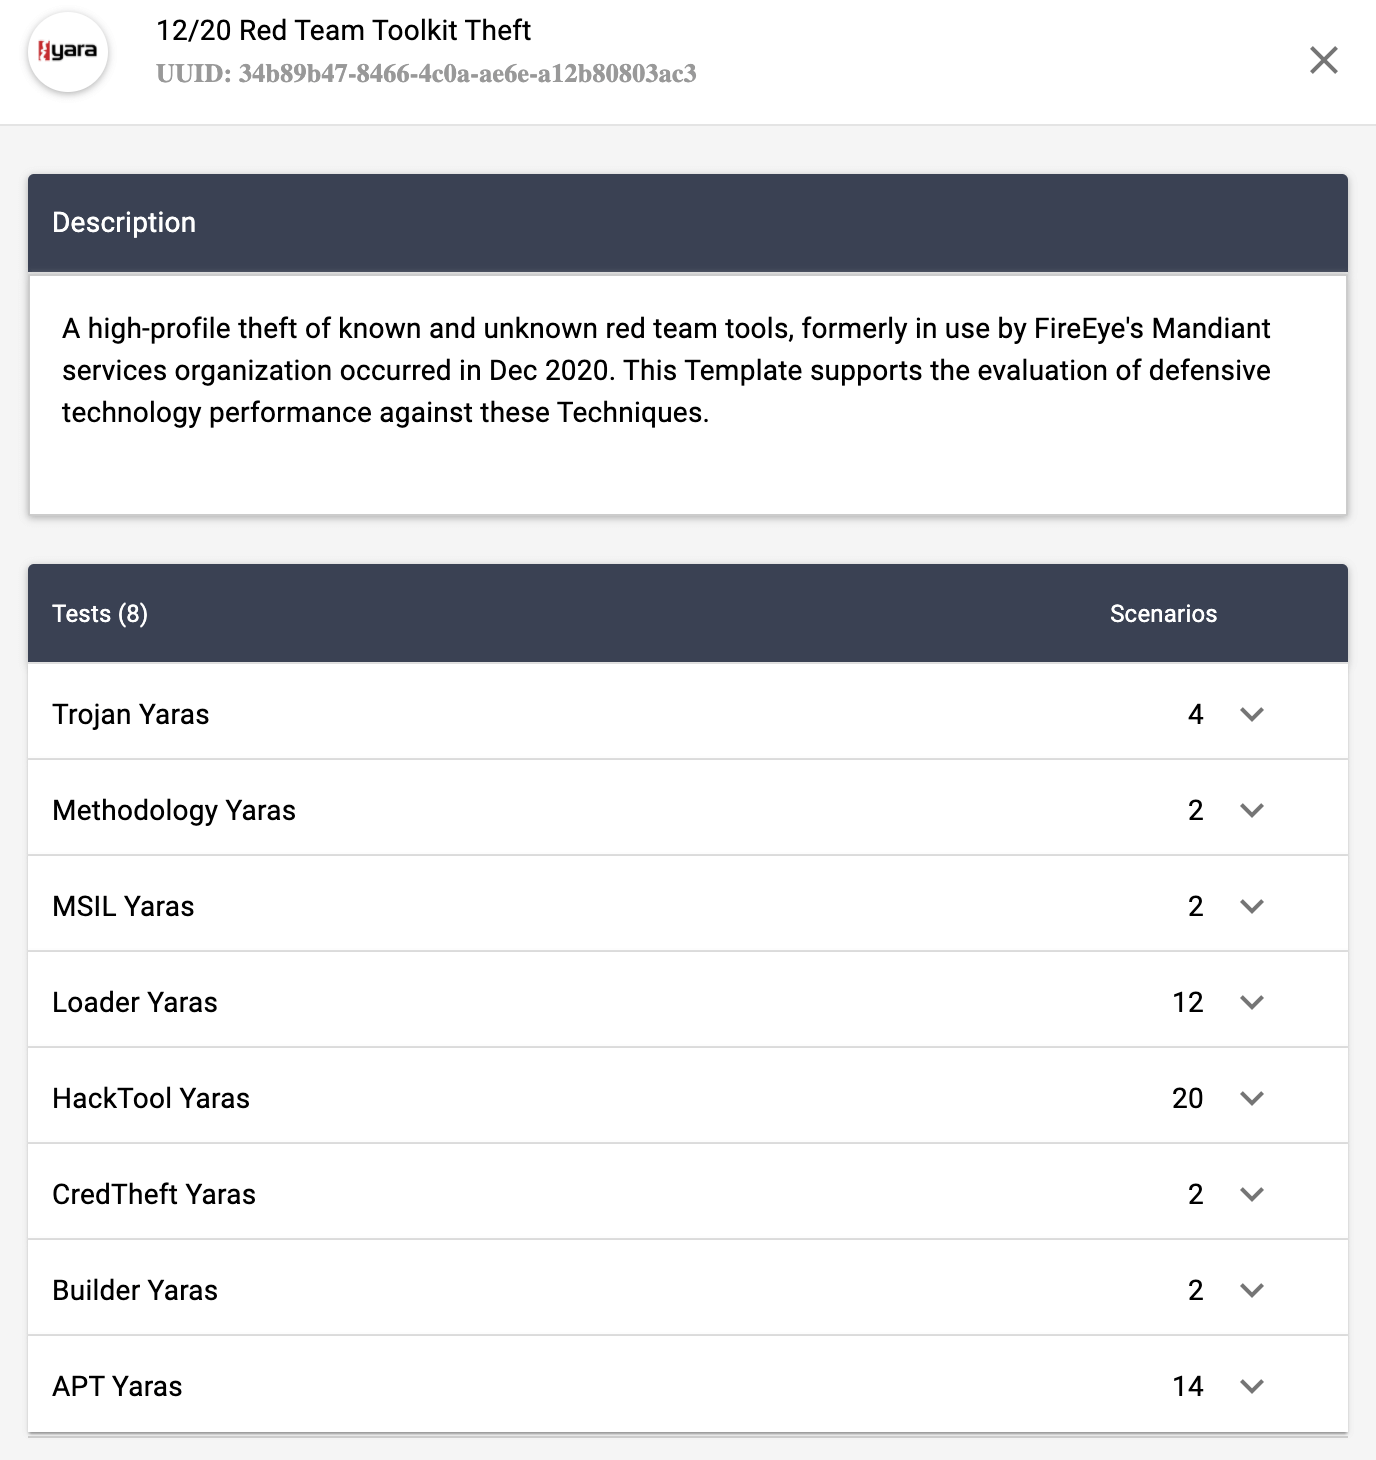This screenshot has width=1376, height=1460.
Task: Click the Description section header
Action: (x=124, y=222)
